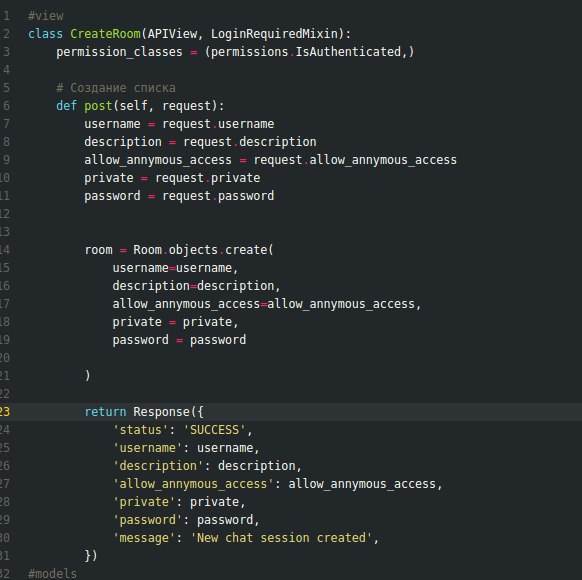Screen dimensions: 582x580
Task: Click the method name 'post'
Action: click(98, 106)
